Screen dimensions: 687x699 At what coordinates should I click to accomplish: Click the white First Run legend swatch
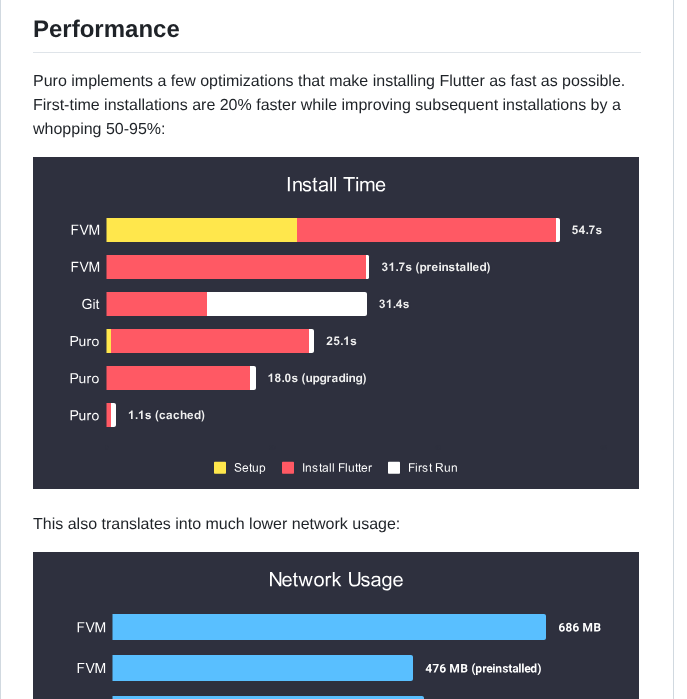(394, 467)
